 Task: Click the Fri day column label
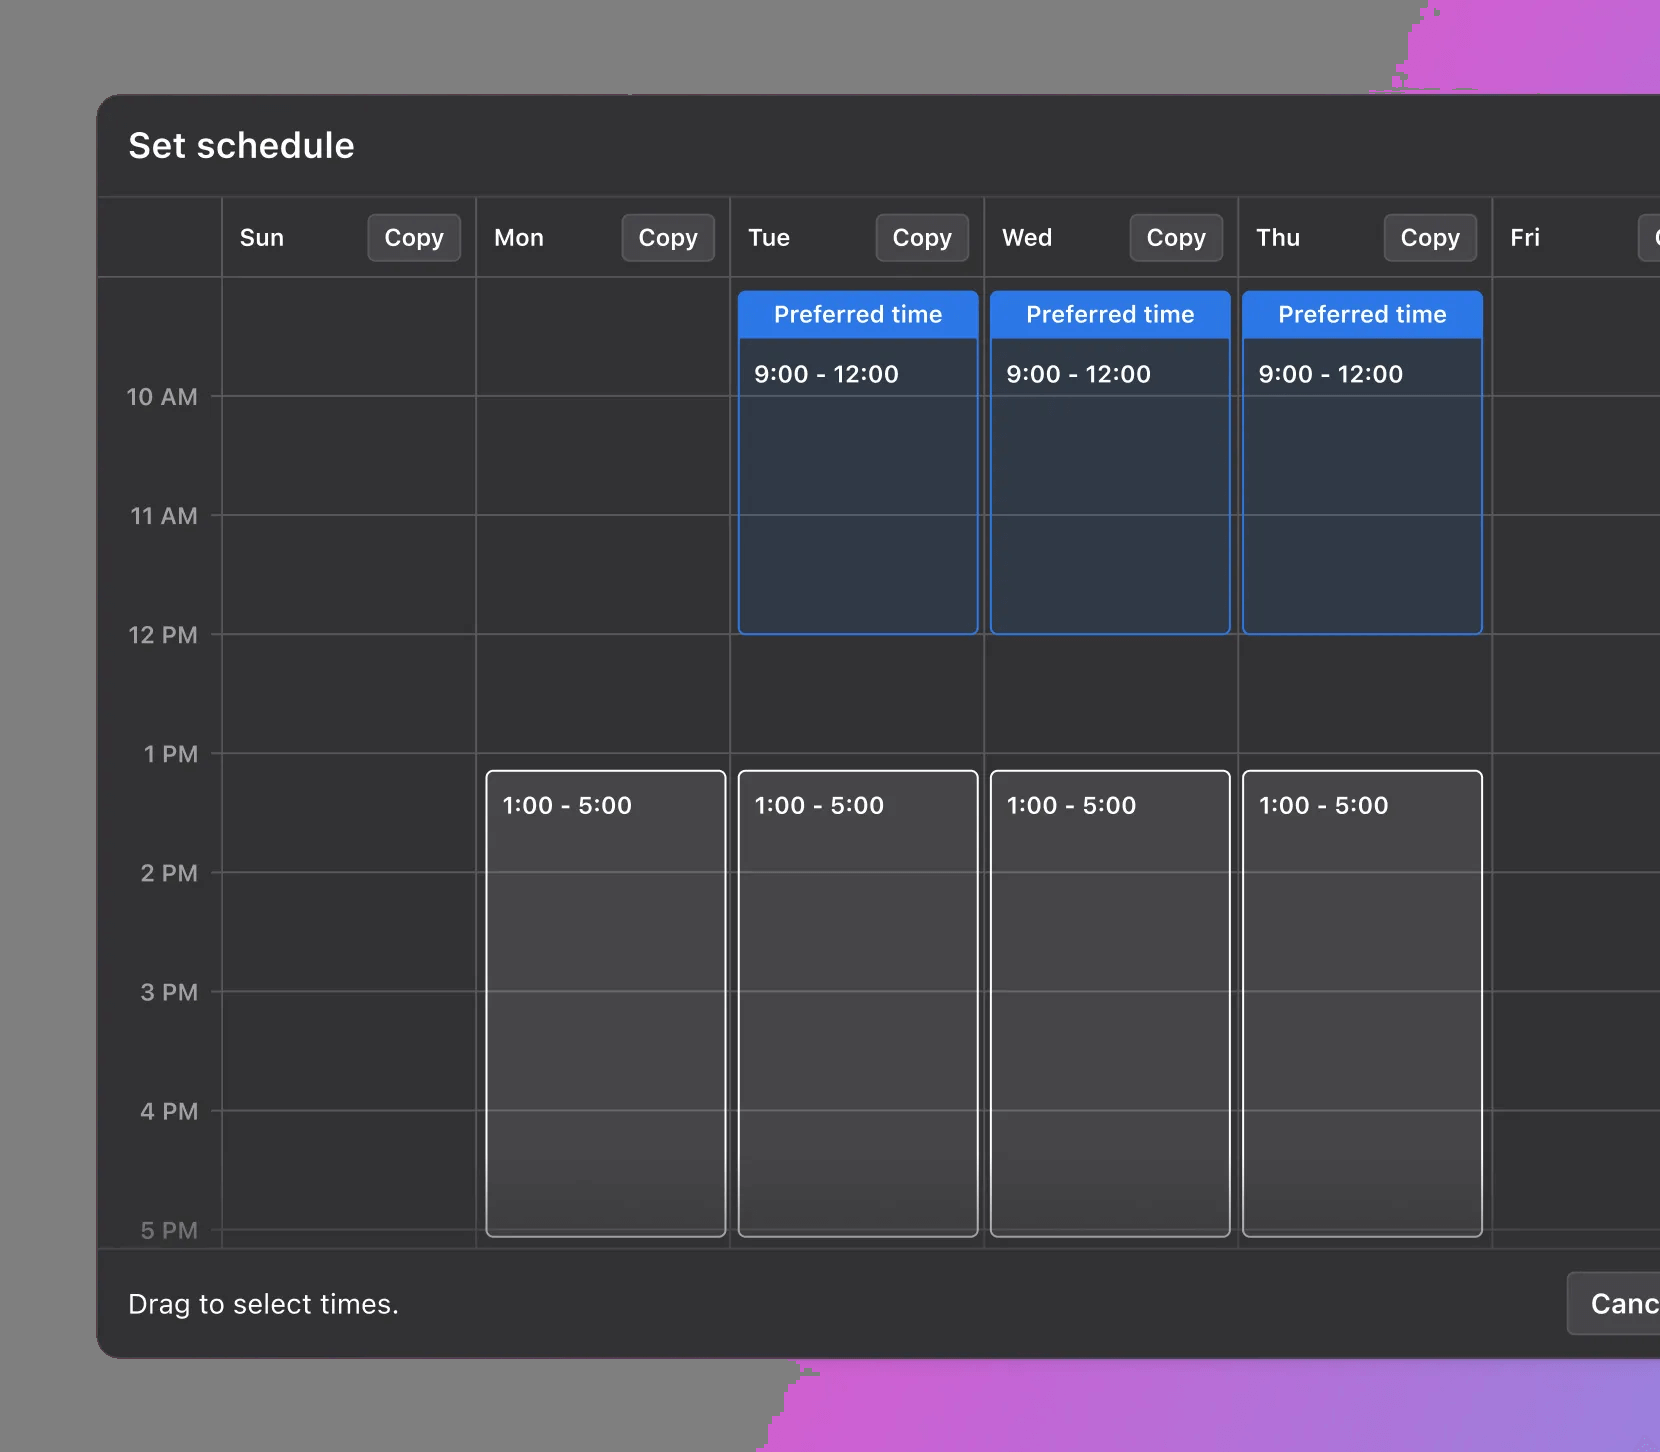click(1525, 238)
